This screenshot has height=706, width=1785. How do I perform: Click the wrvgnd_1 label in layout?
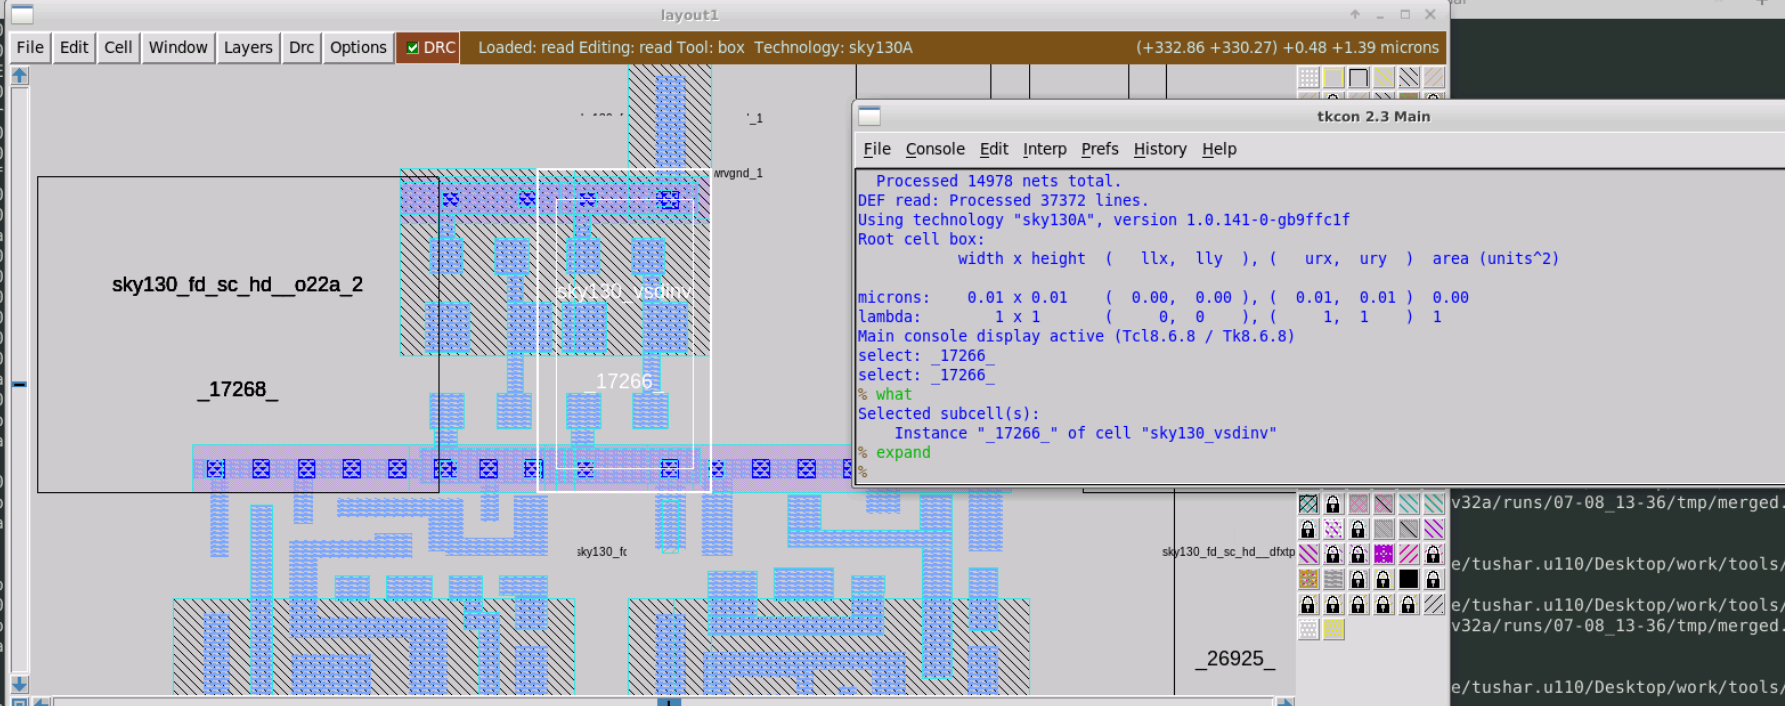coord(738,173)
